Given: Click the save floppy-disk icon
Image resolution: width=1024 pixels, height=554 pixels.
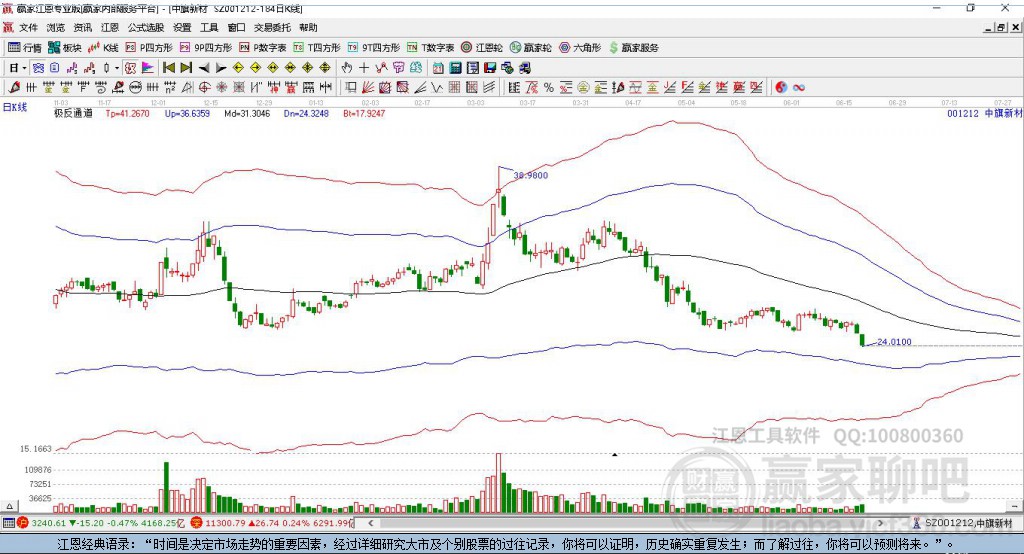Looking at the screenshot, I should pos(490,68).
